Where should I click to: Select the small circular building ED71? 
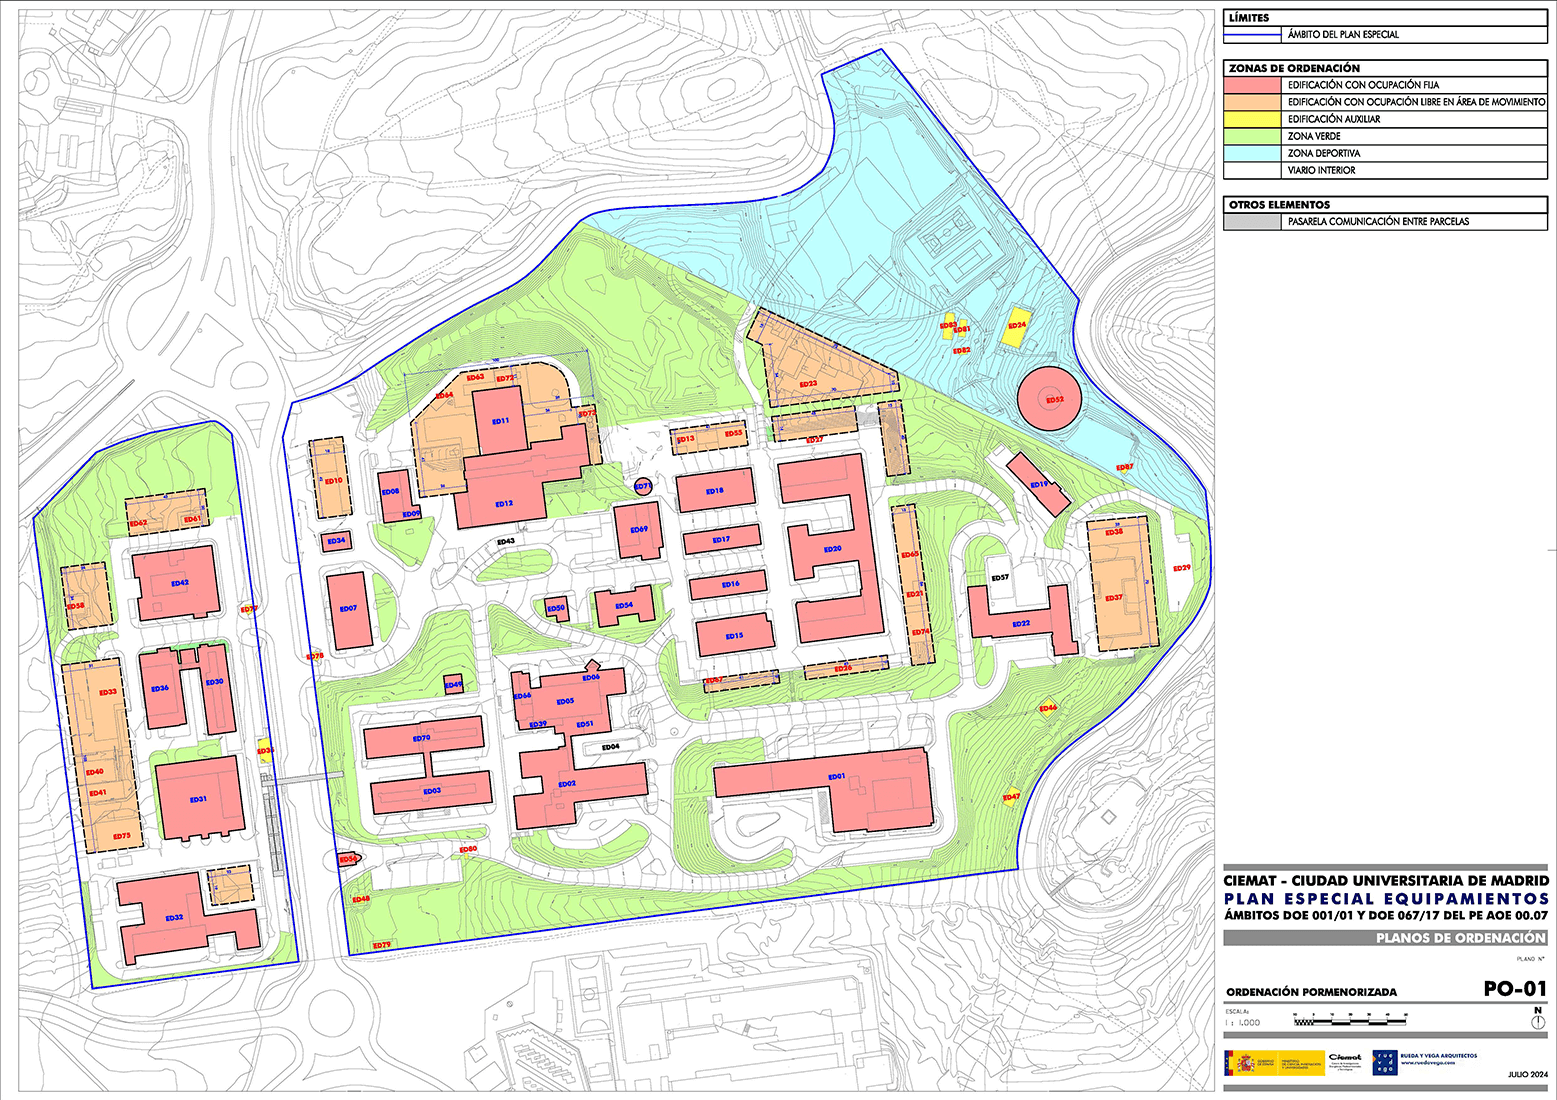(643, 487)
